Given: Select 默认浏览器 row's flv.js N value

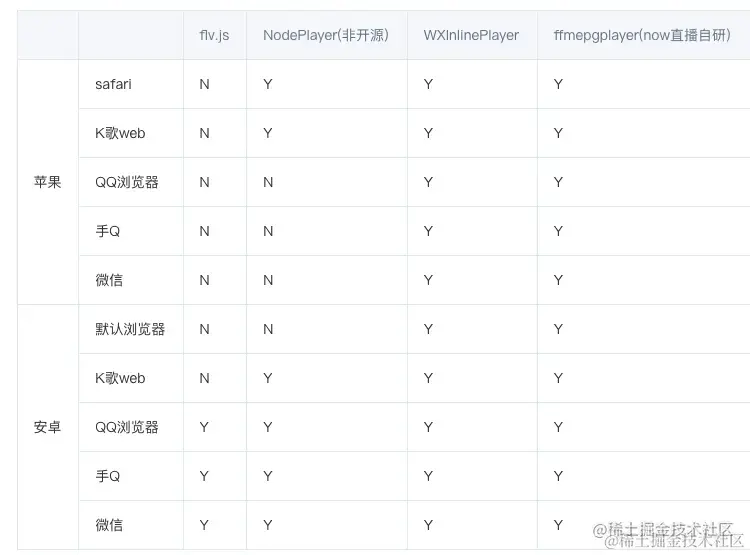Looking at the screenshot, I should point(204,329).
